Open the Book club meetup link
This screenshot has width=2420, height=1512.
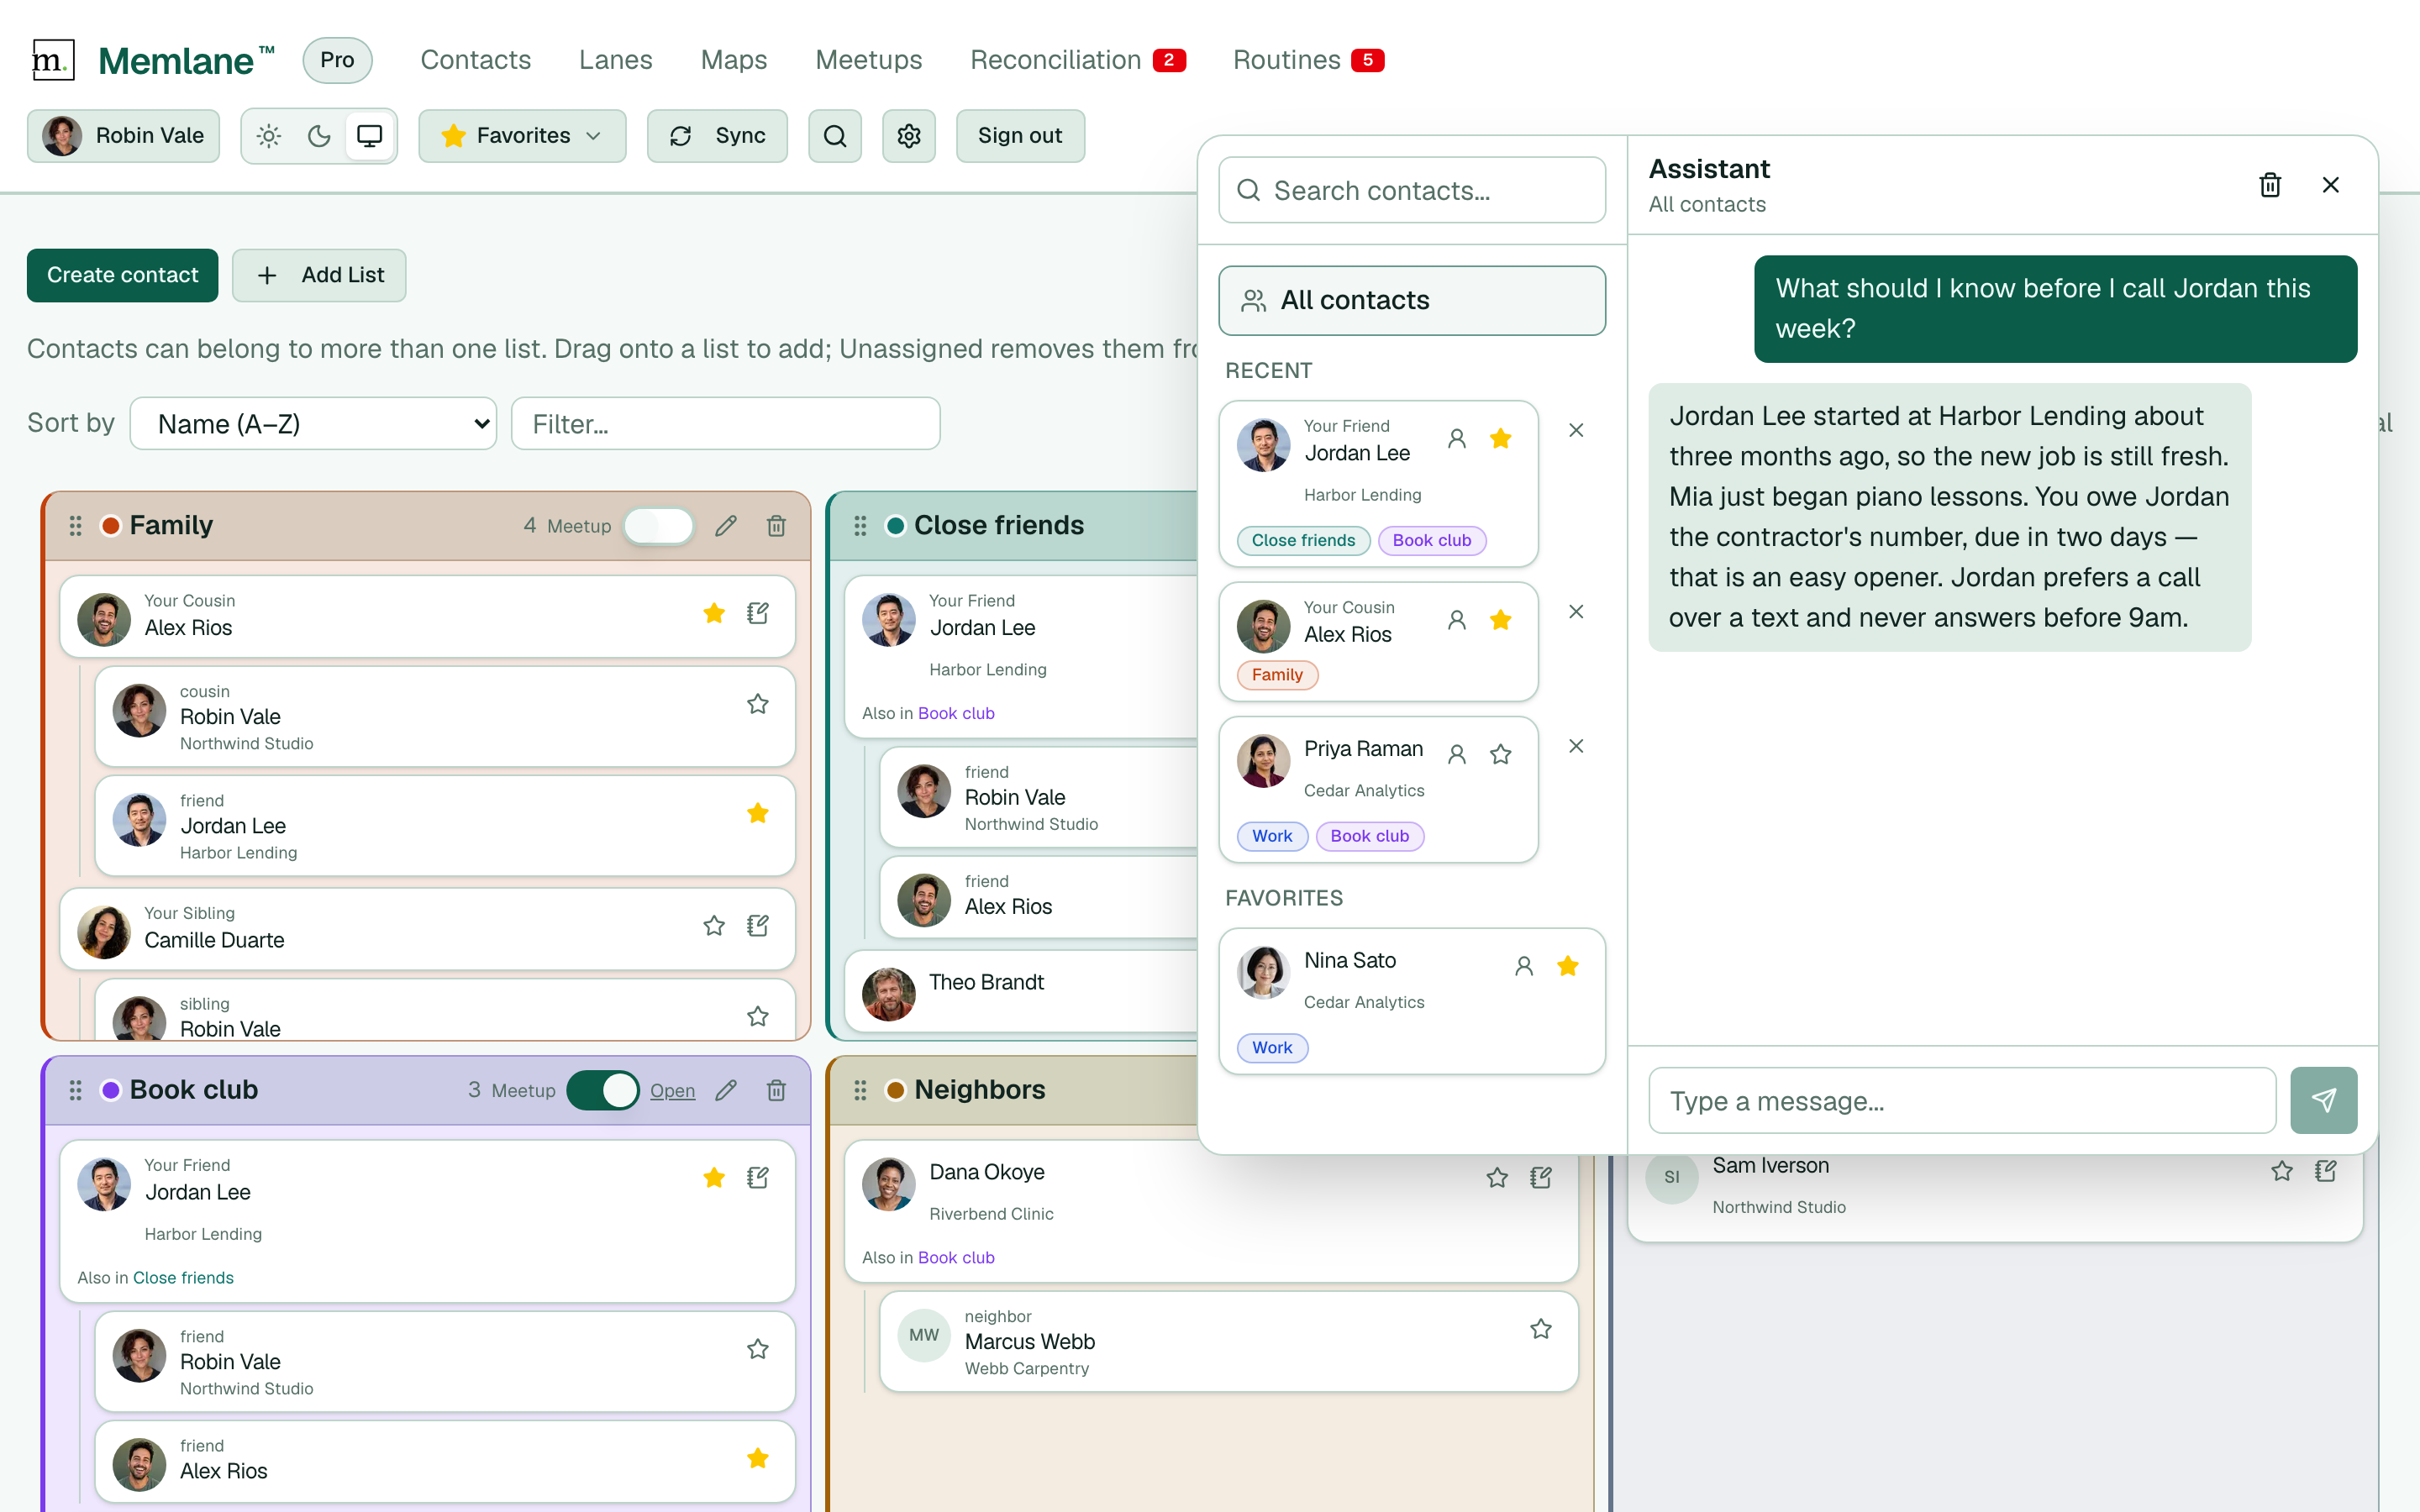tap(672, 1090)
